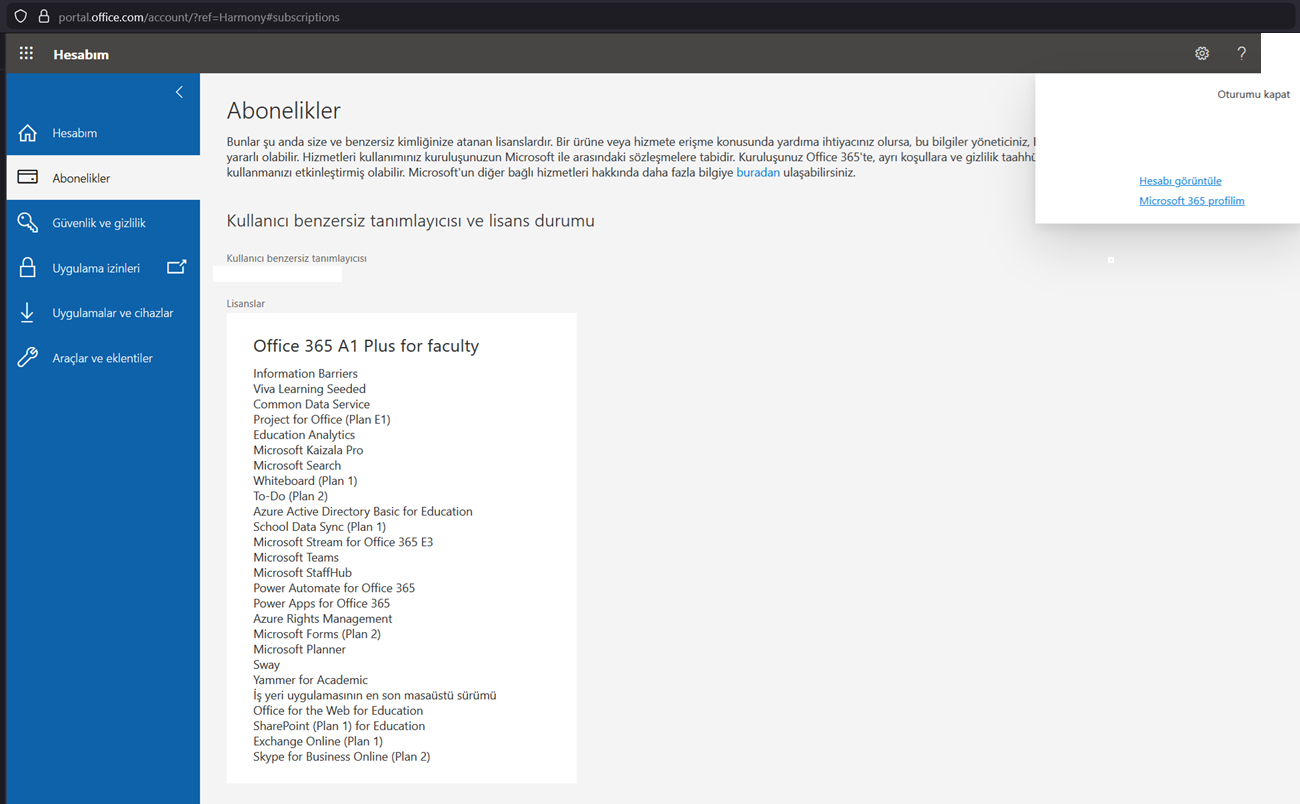
Task: Click the Microsoft Teams license entry
Action: tap(296, 558)
